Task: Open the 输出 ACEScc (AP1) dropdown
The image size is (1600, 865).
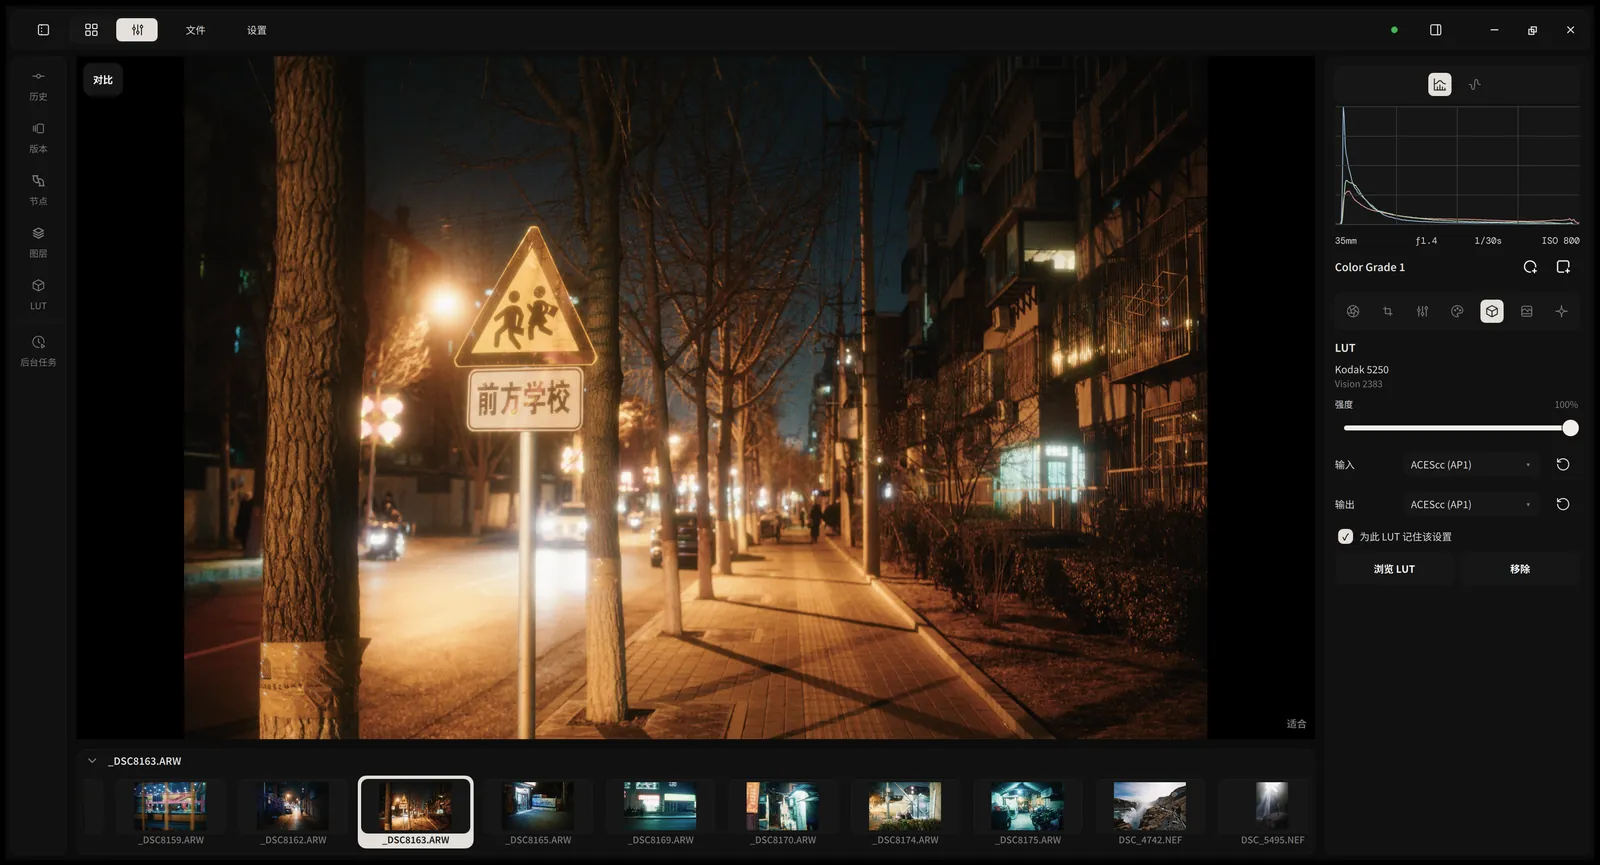Action: pyautogui.click(x=1471, y=505)
